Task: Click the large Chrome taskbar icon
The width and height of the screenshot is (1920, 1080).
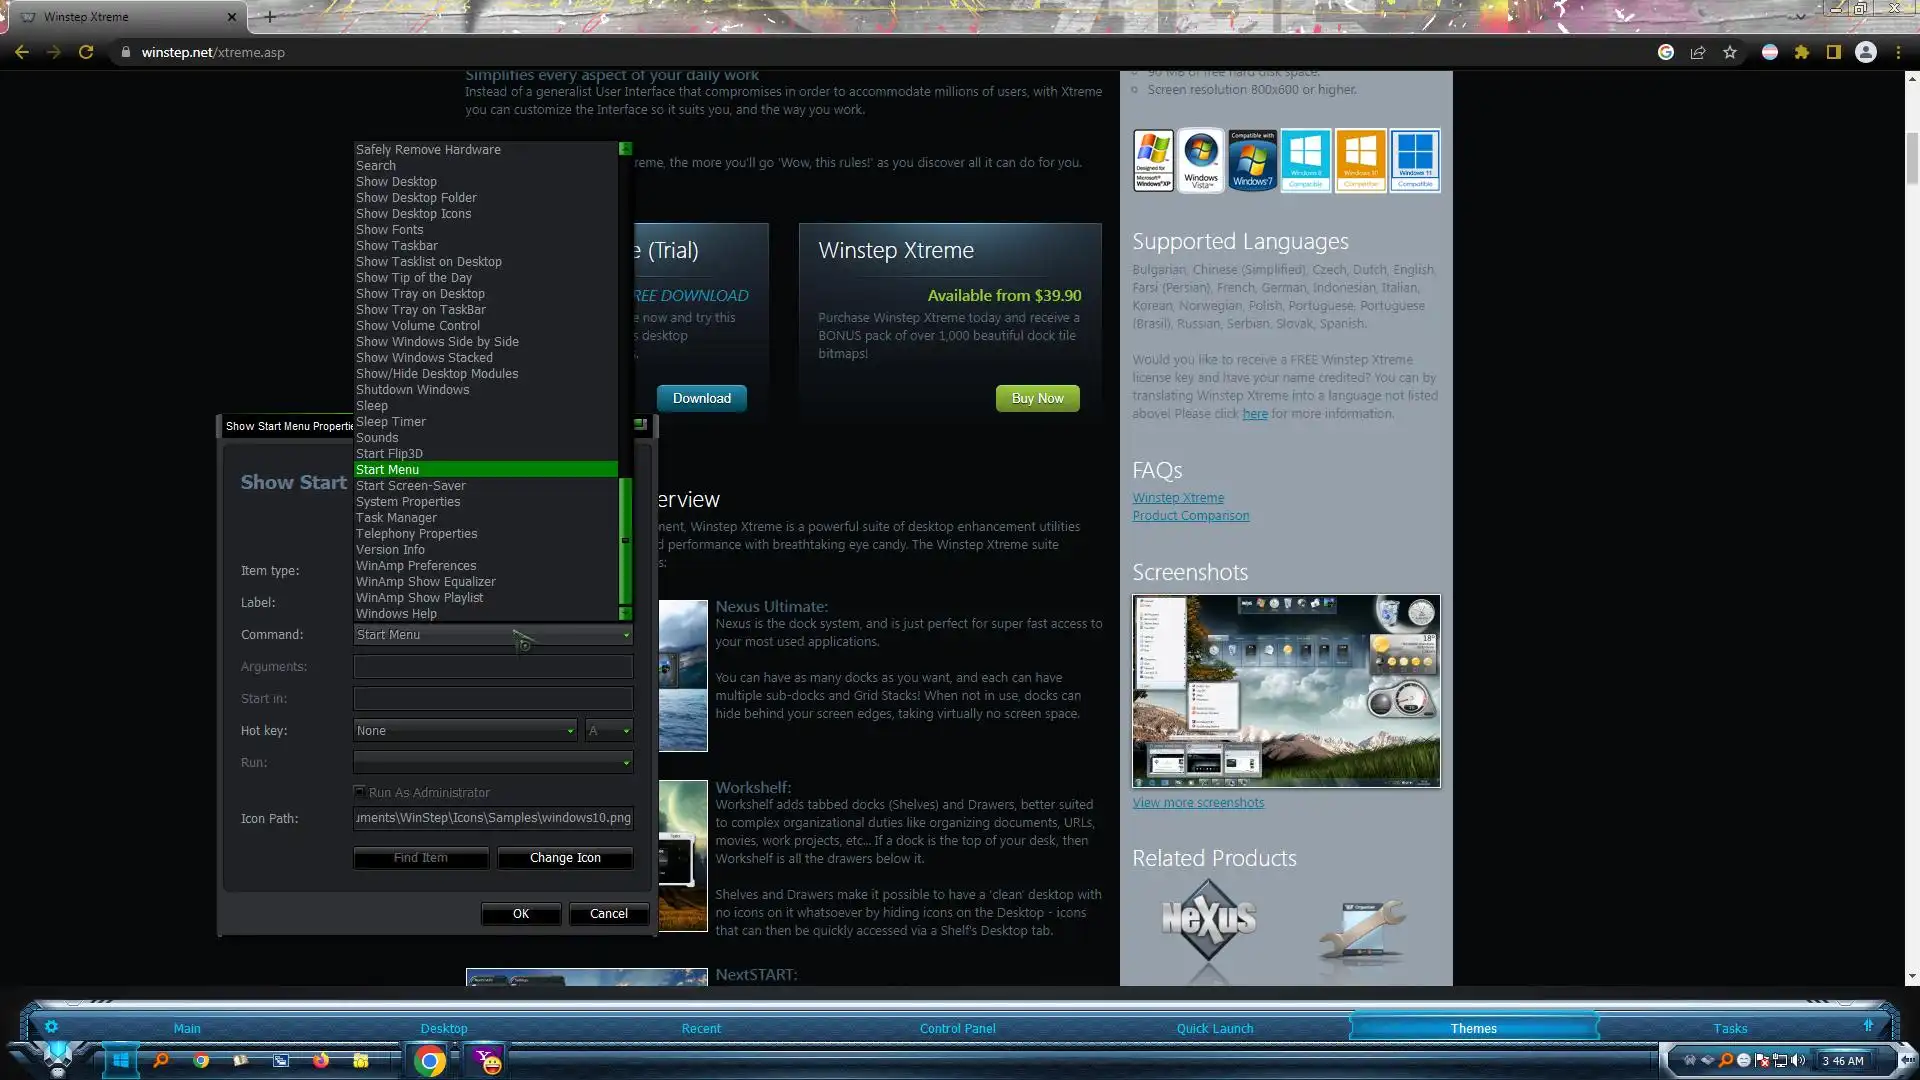Action: tap(430, 1061)
